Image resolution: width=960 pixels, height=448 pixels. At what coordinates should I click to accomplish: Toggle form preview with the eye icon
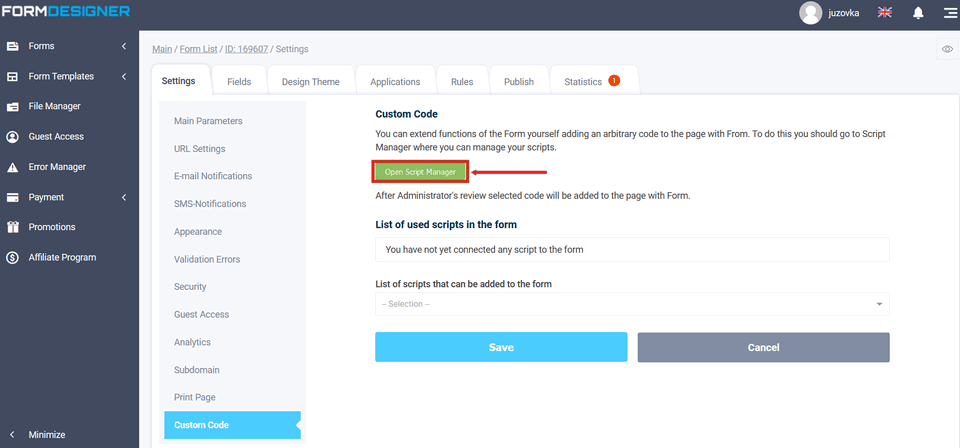tap(947, 49)
